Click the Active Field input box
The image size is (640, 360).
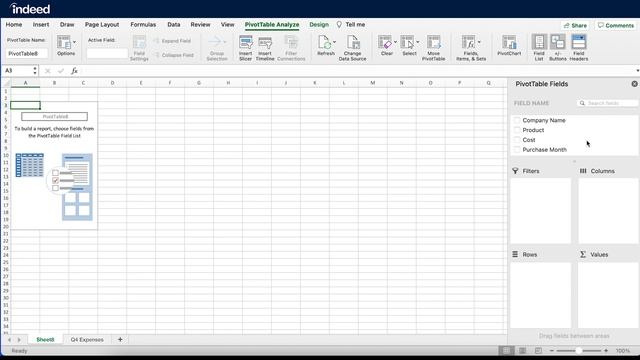[107, 53]
